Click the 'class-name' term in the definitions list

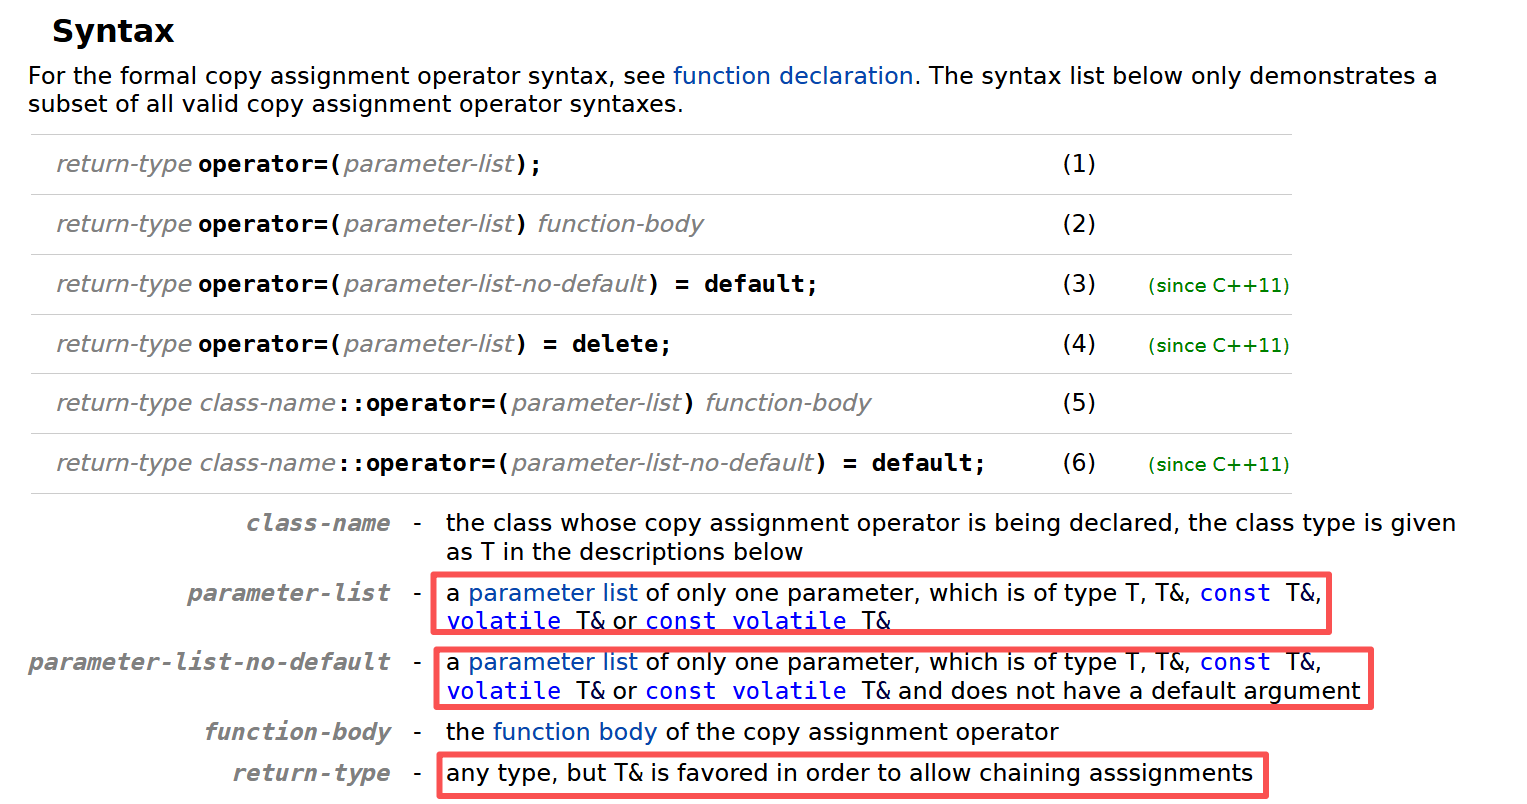tap(318, 523)
